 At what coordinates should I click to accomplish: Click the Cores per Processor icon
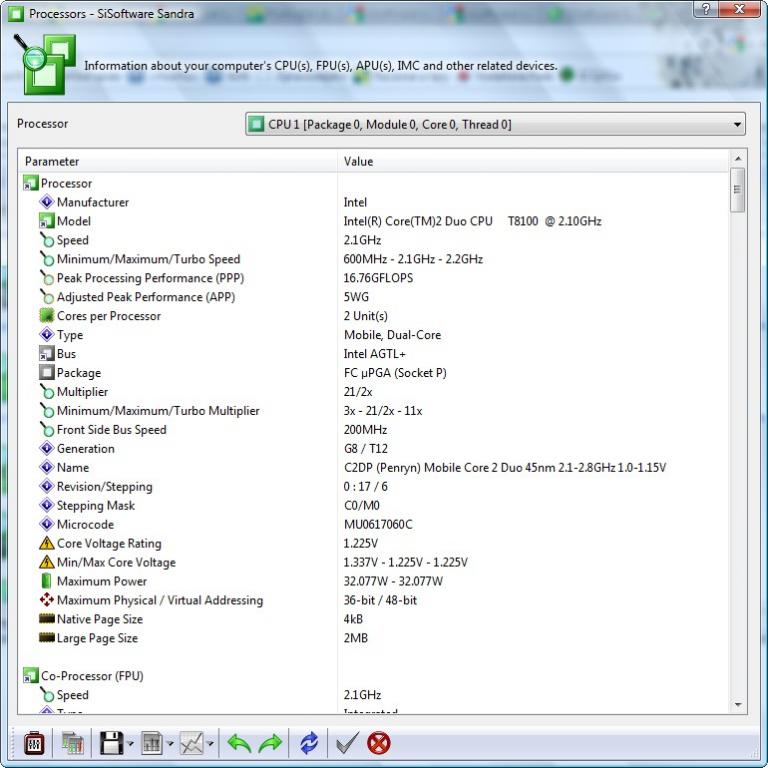pos(47,316)
